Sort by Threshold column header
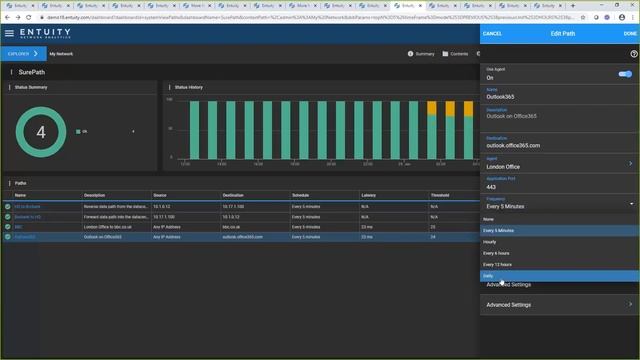 coord(440,195)
